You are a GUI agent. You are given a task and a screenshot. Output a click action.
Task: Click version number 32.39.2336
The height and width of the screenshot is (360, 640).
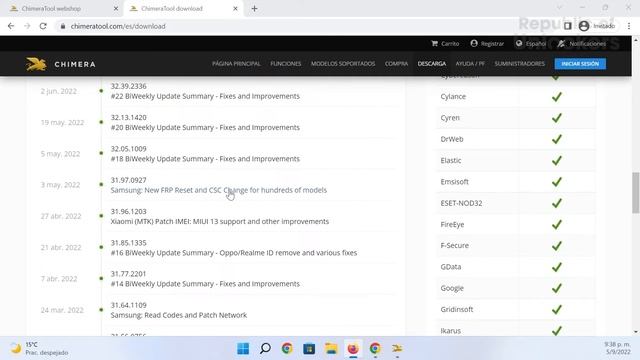point(128,86)
